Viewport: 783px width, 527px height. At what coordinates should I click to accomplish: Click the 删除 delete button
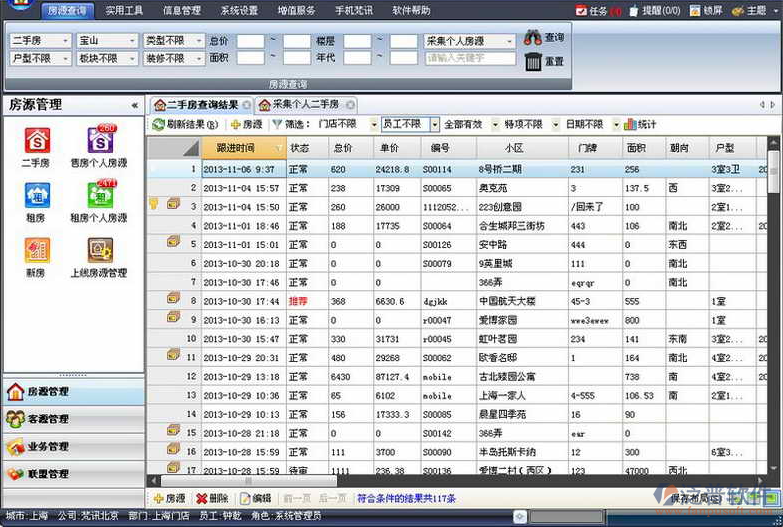coord(213,498)
